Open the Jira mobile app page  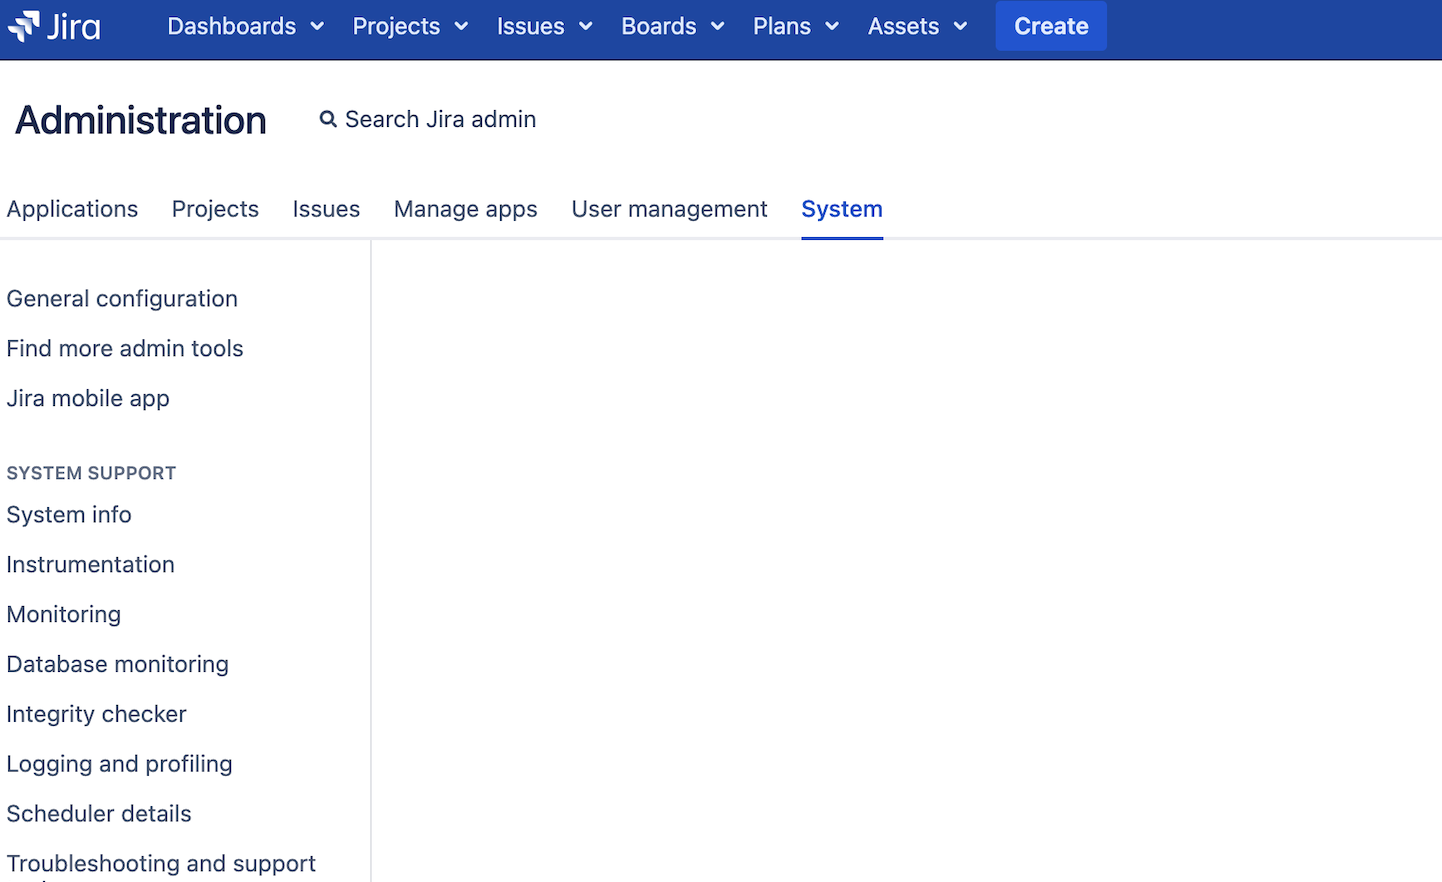(88, 399)
